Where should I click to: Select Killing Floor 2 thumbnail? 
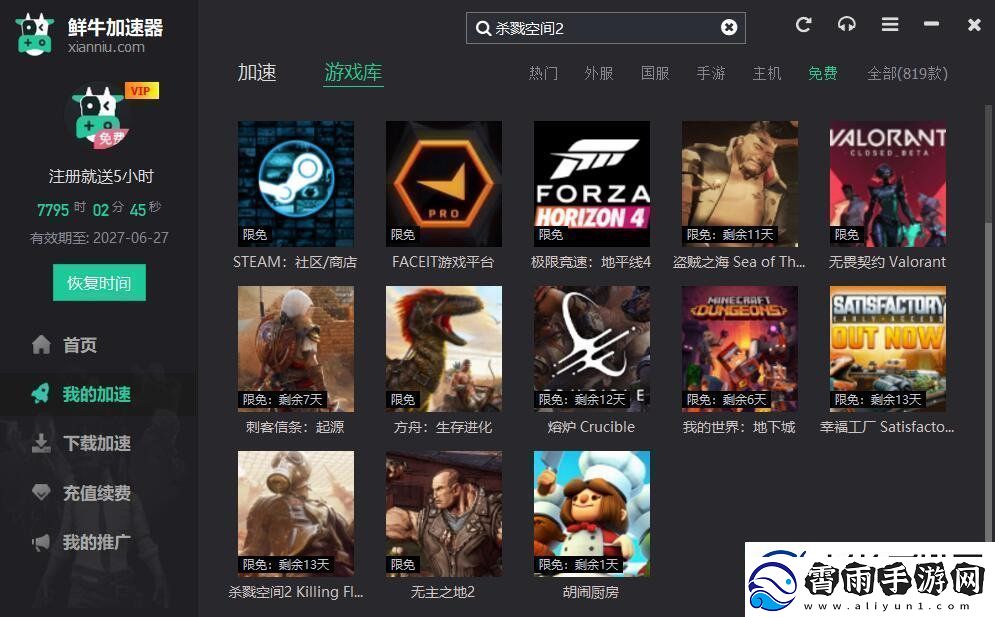click(x=296, y=514)
